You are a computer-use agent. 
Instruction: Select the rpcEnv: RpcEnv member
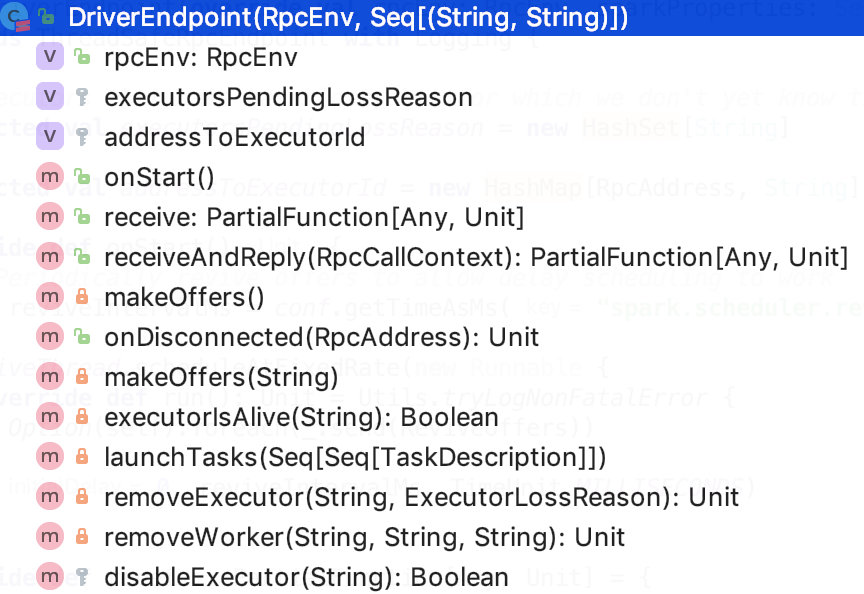click(x=201, y=58)
